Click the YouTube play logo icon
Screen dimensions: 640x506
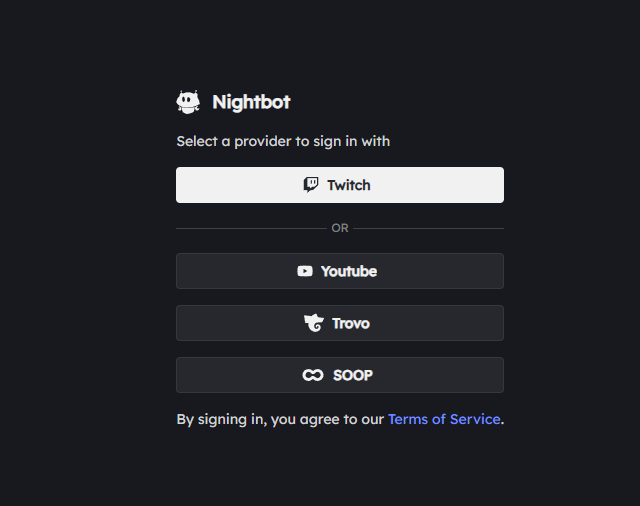click(305, 271)
